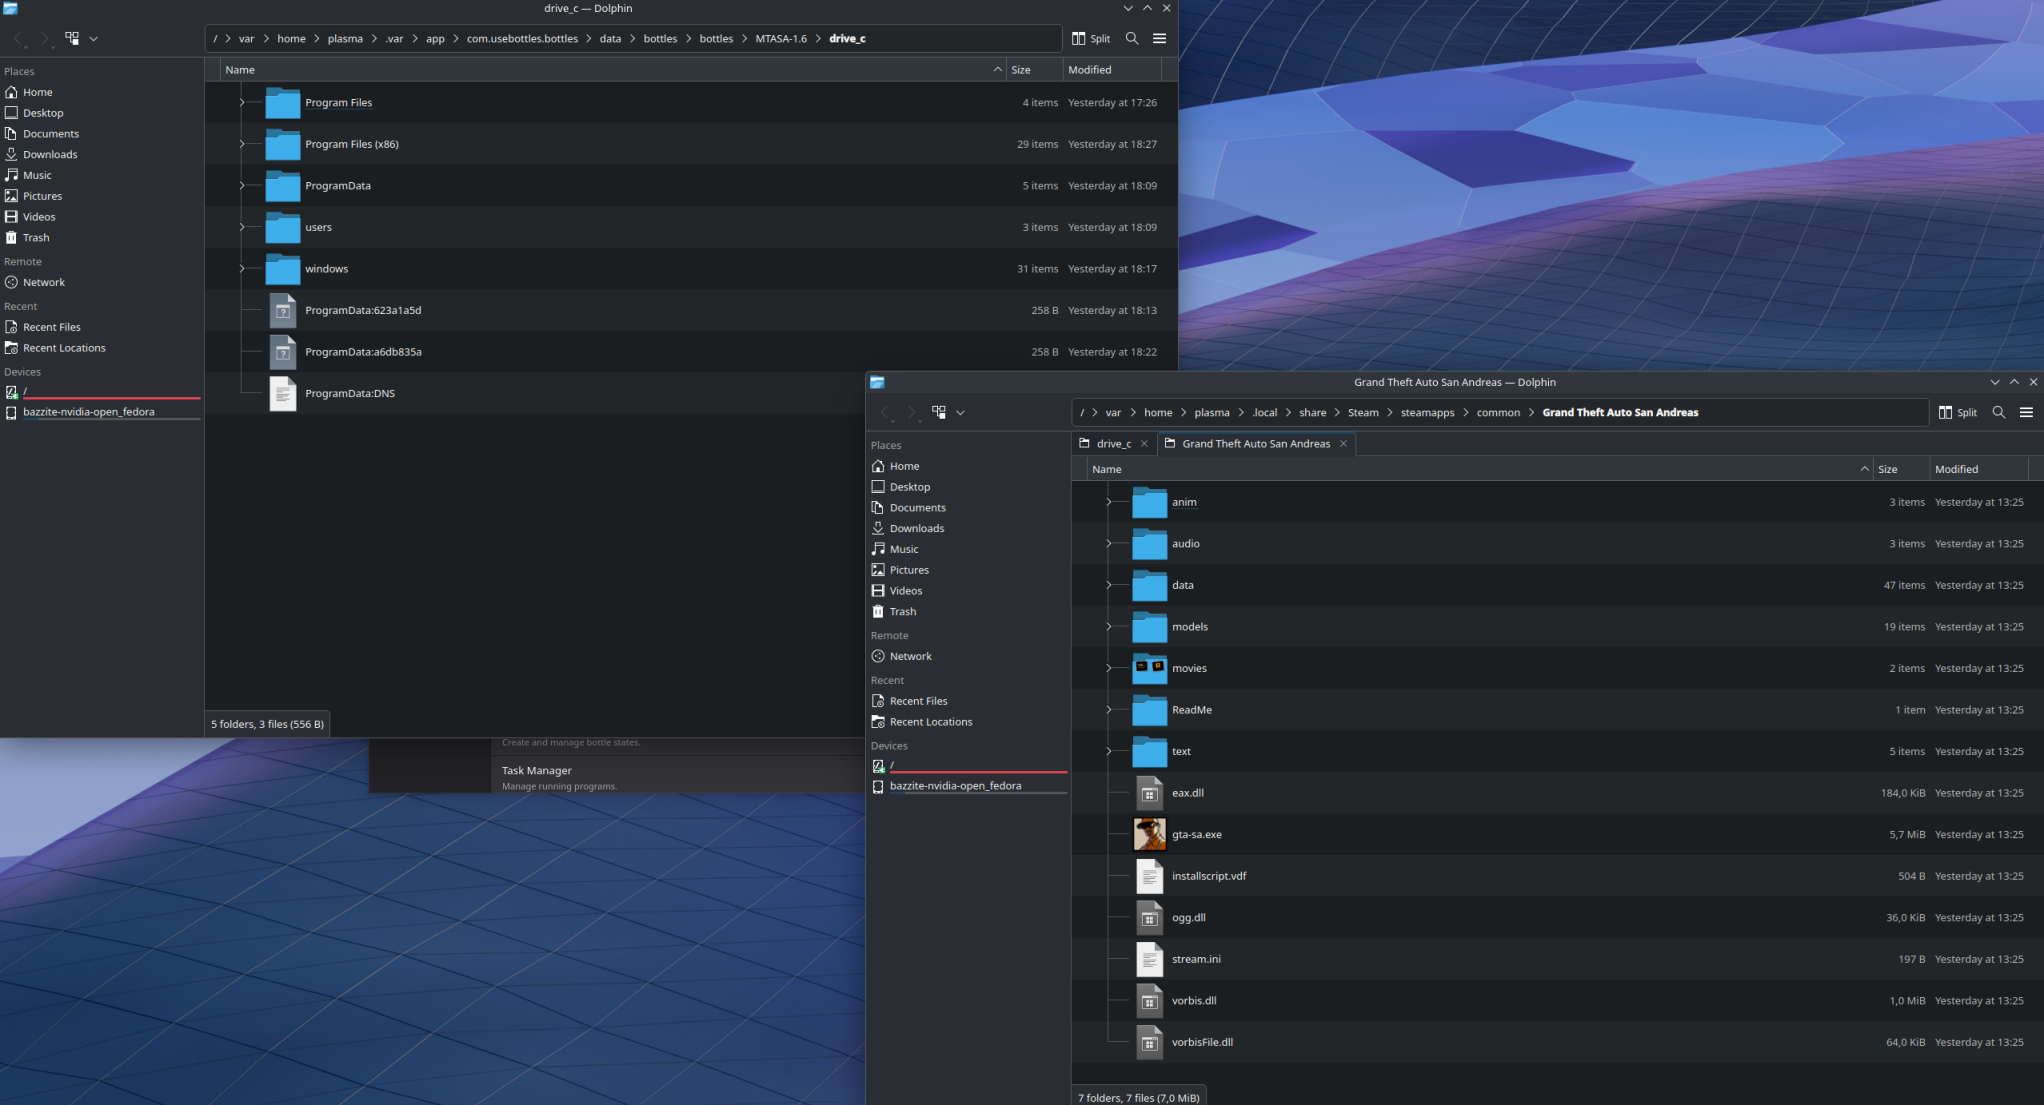Expand the windows folder tree arrow
The height and width of the screenshot is (1105, 2044).
(x=241, y=269)
